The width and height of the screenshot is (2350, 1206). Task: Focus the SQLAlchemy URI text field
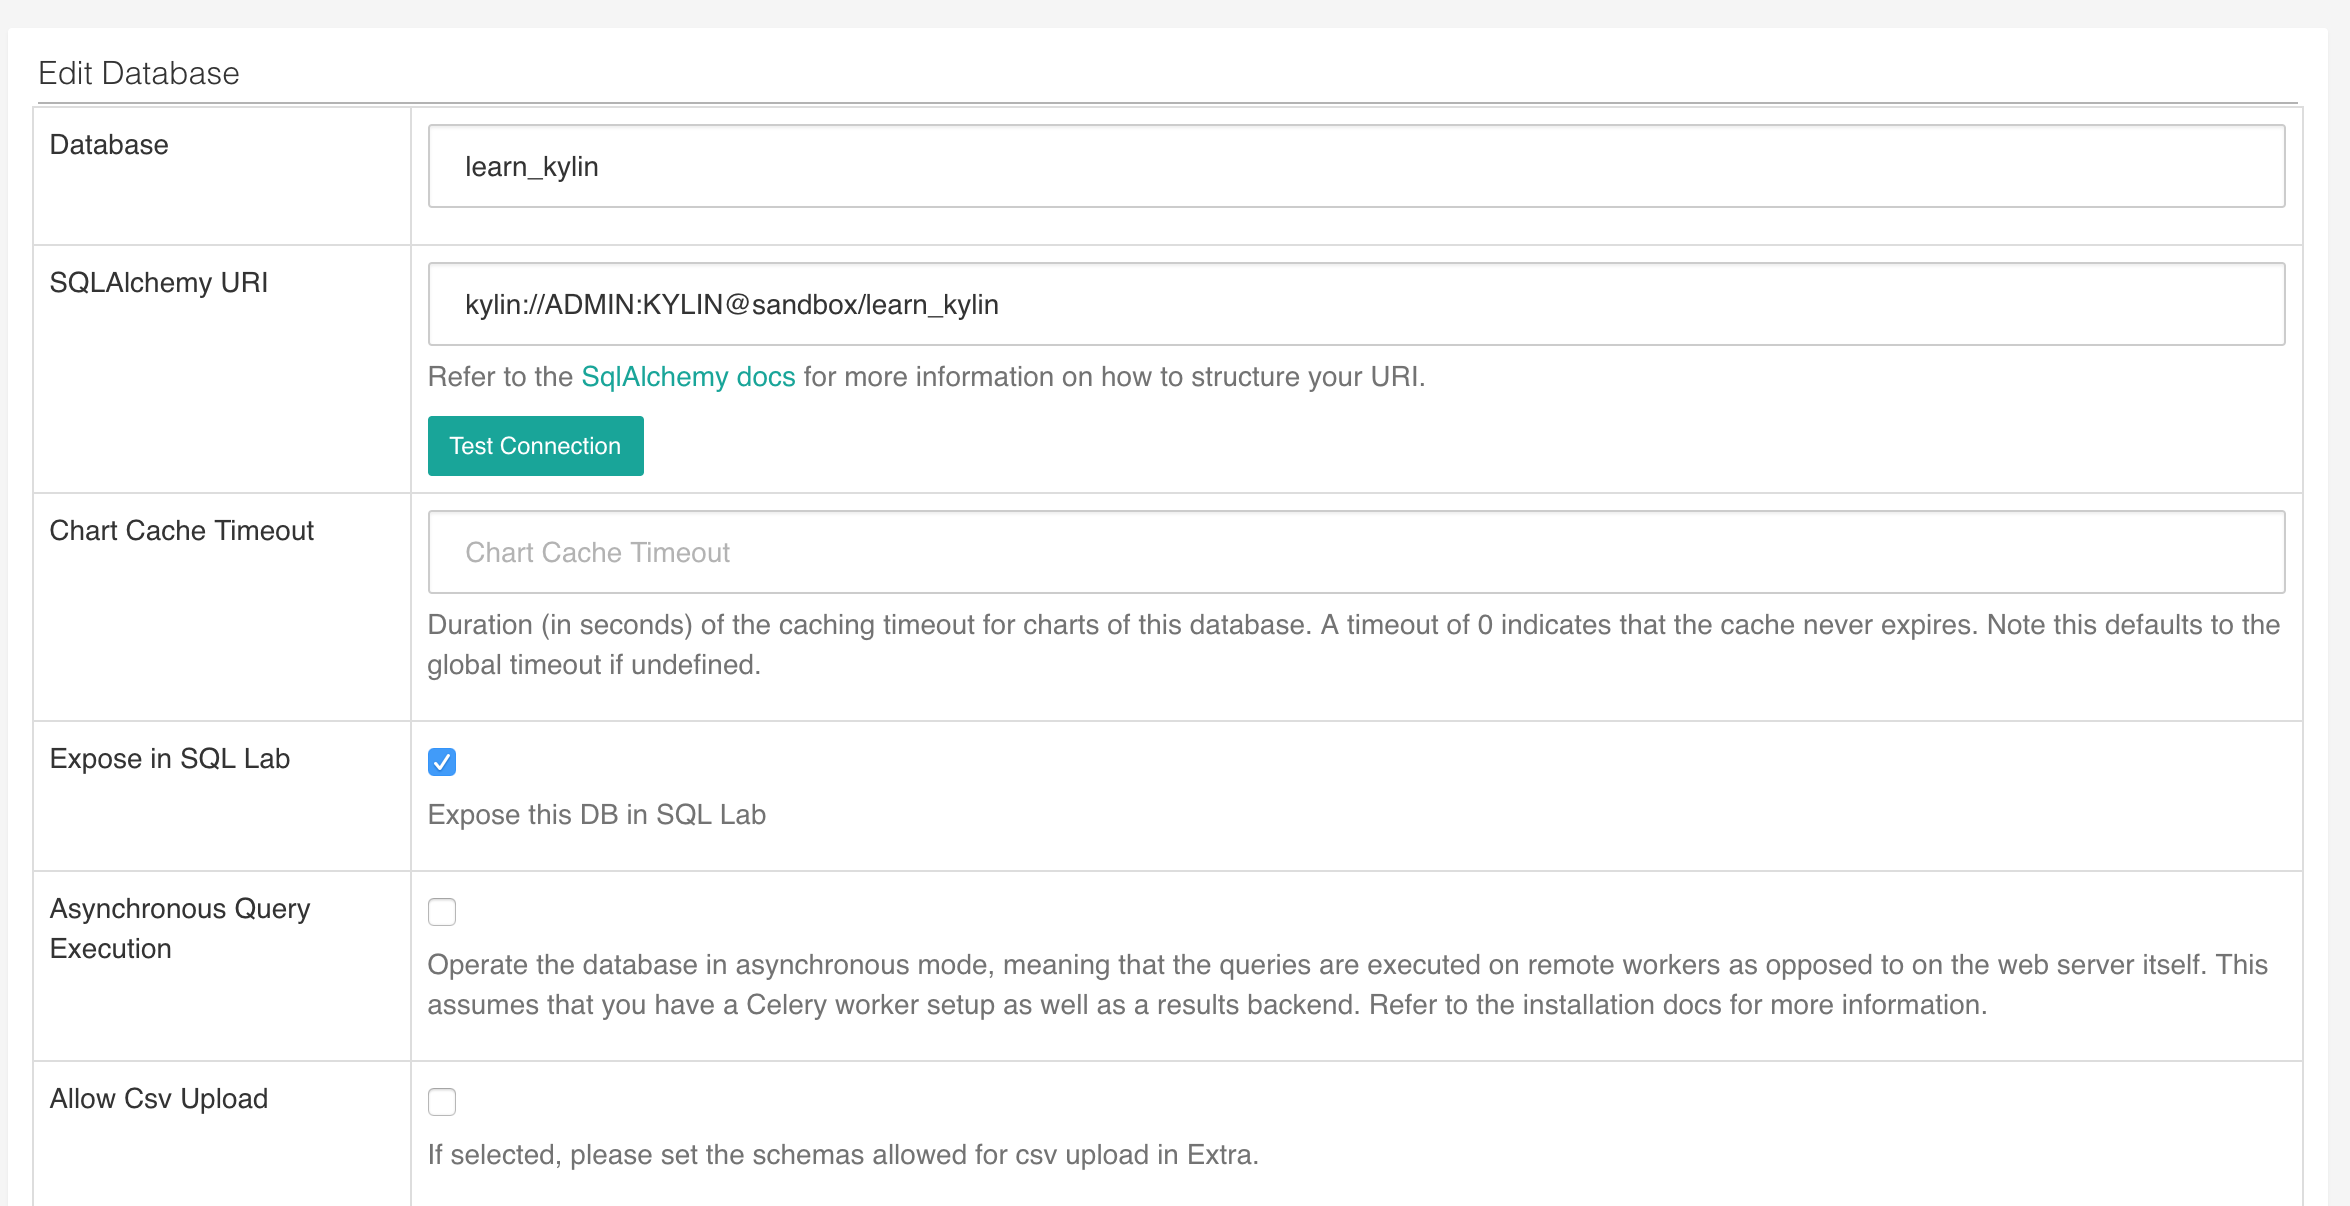point(1355,304)
